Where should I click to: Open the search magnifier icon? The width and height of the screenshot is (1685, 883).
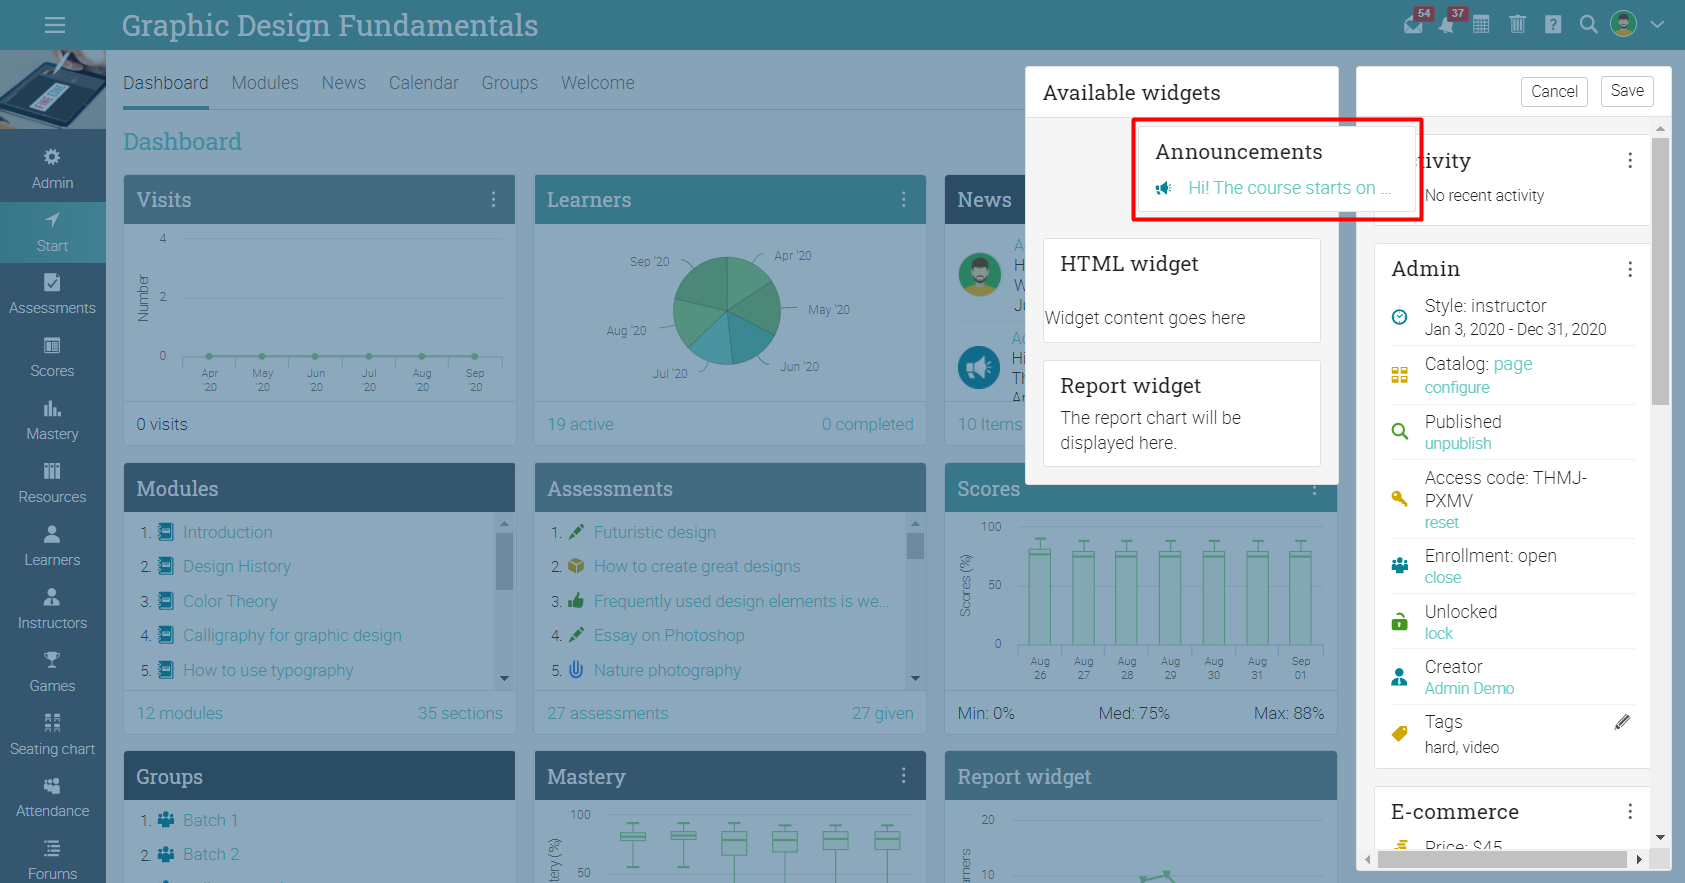point(1588,25)
